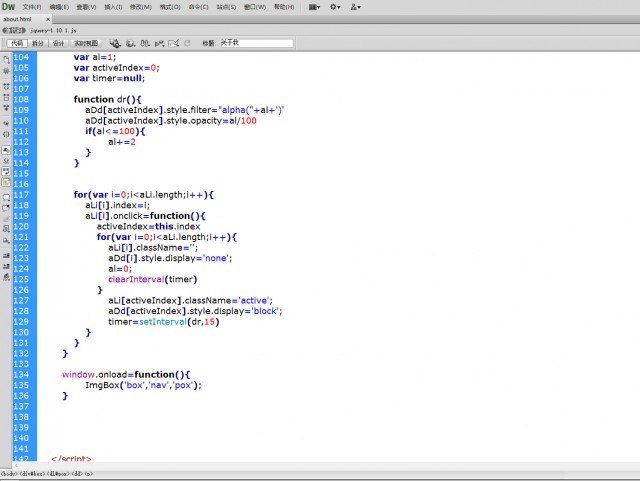The width and height of the screenshot is (640, 481).
Task: Switch to 拆分 view
Action: [x=38, y=43]
